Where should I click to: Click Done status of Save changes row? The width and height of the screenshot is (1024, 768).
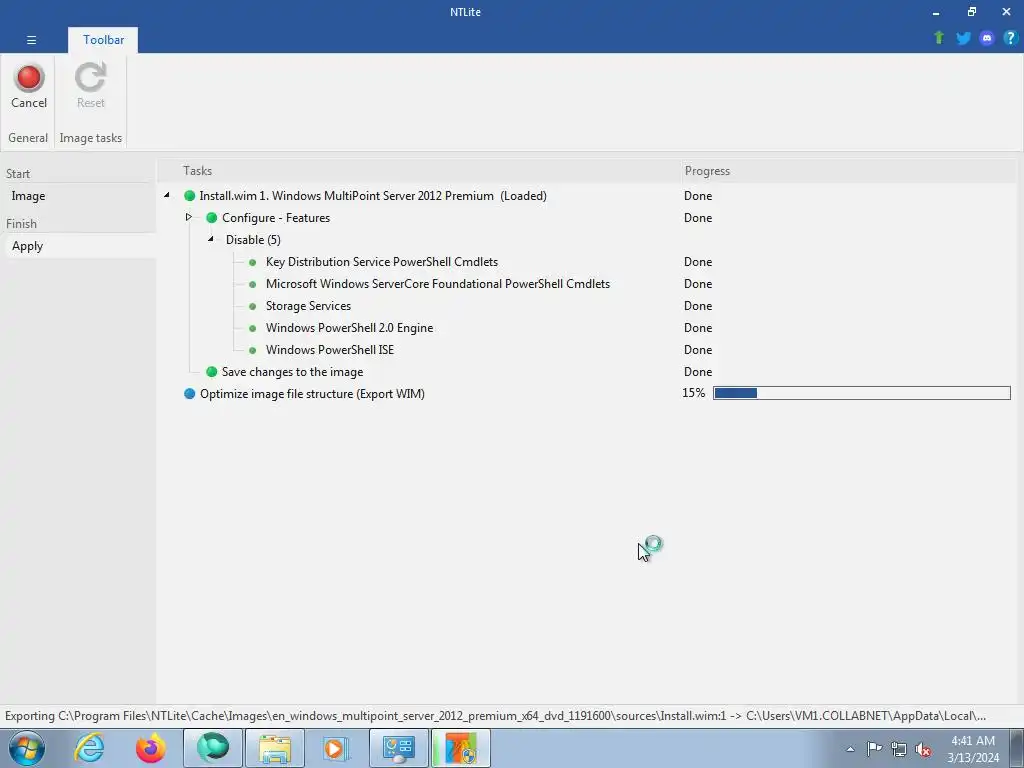(x=697, y=372)
